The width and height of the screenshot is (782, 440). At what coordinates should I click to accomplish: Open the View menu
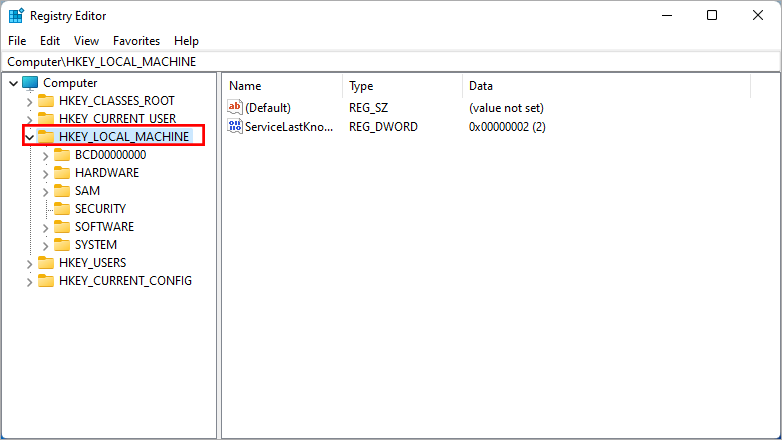click(86, 41)
